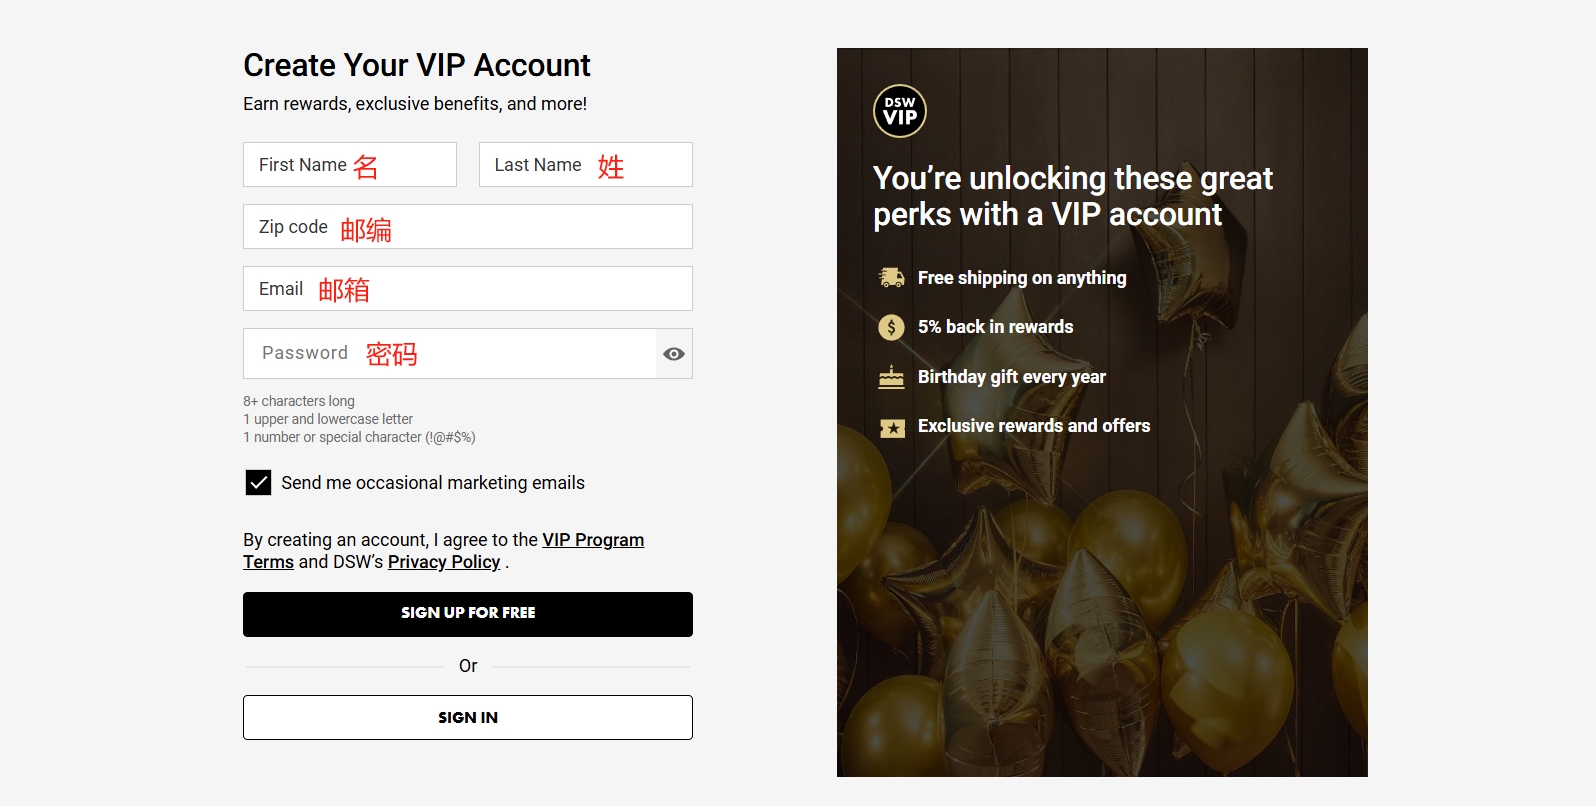1596x806 pixels.
Task: Focus the Last Name field
Action: click(x=585, y=165)
